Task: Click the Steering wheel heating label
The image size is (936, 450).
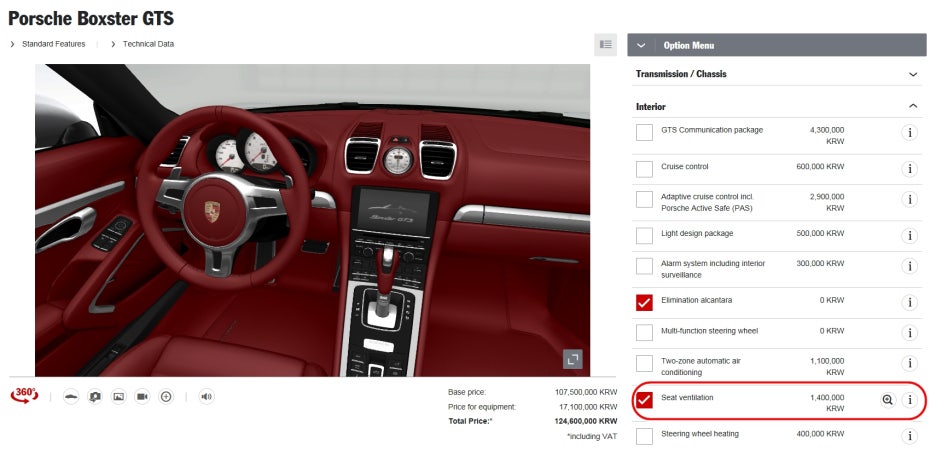Action: (700, 434)
